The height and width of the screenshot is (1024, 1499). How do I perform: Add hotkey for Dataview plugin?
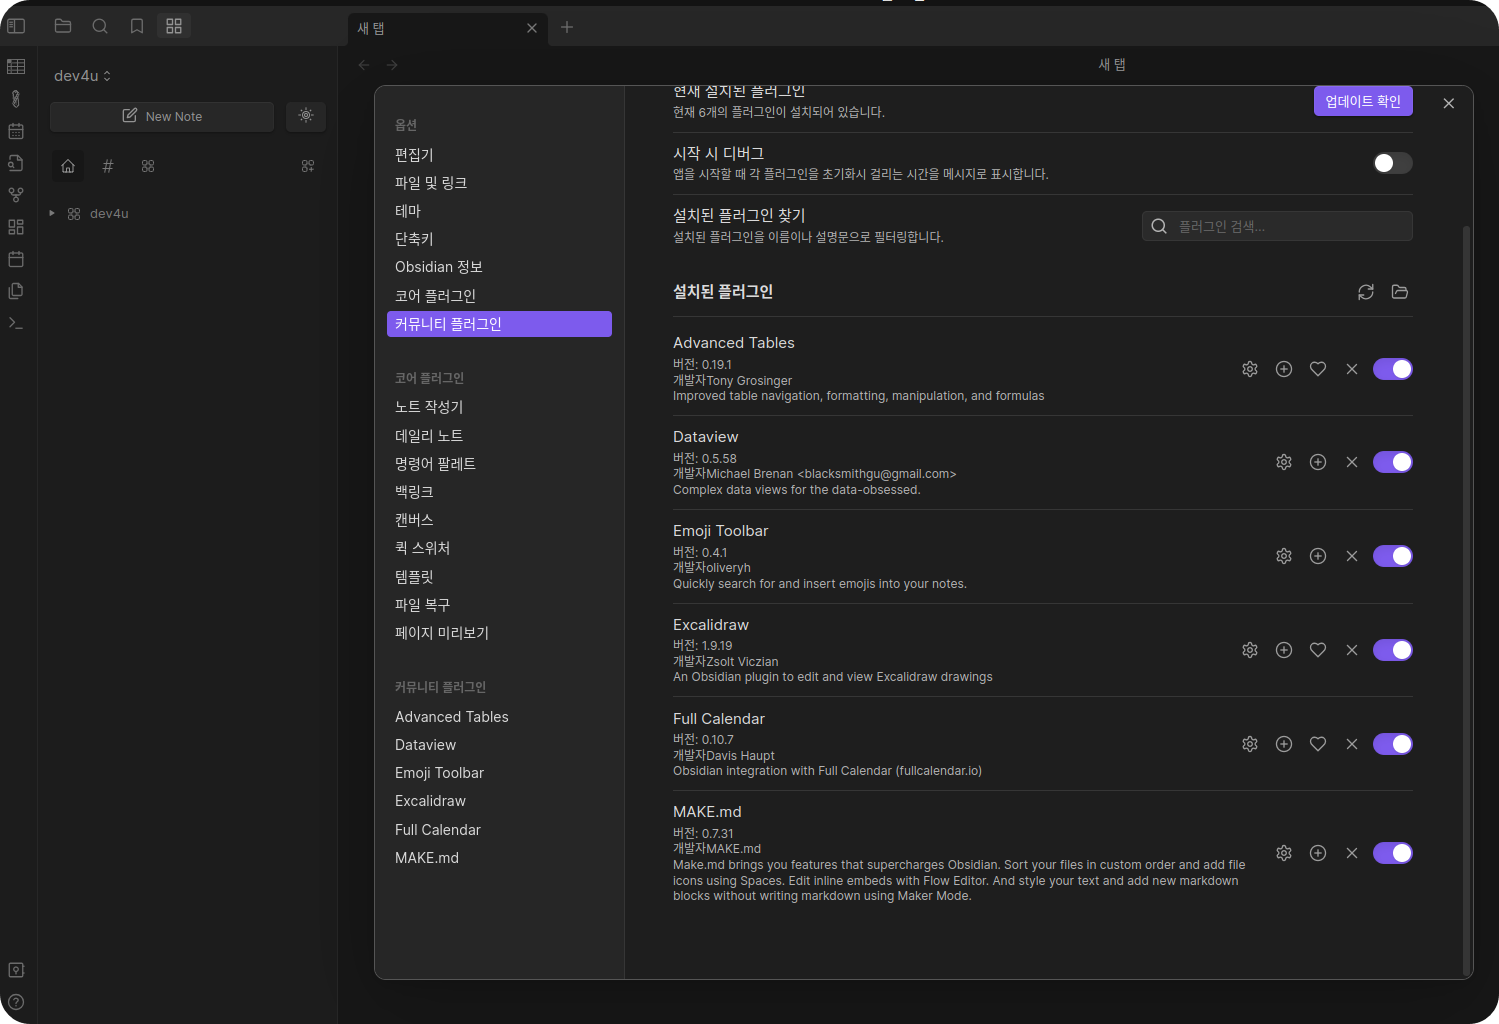1318,462
